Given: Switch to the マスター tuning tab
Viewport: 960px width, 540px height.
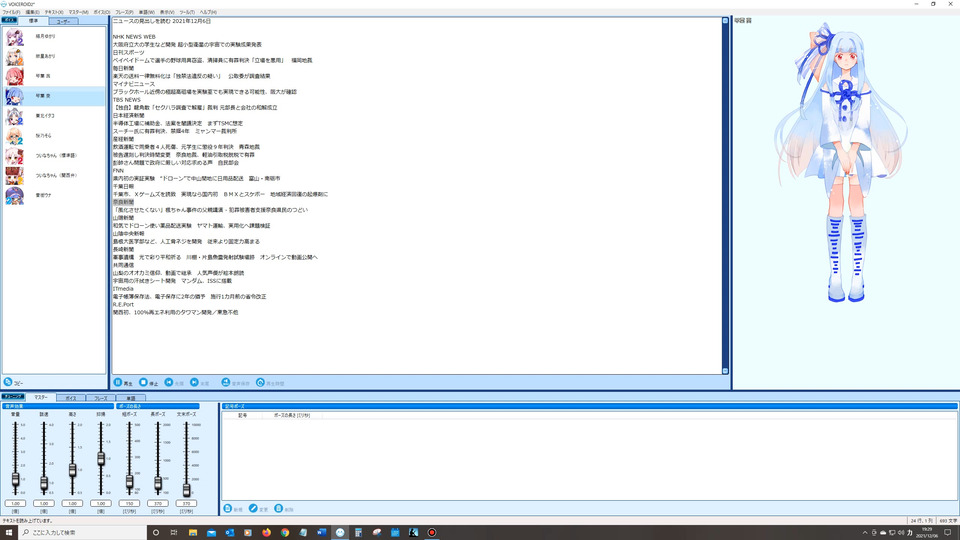Looking at the screenshot, I should pos(41,397).
